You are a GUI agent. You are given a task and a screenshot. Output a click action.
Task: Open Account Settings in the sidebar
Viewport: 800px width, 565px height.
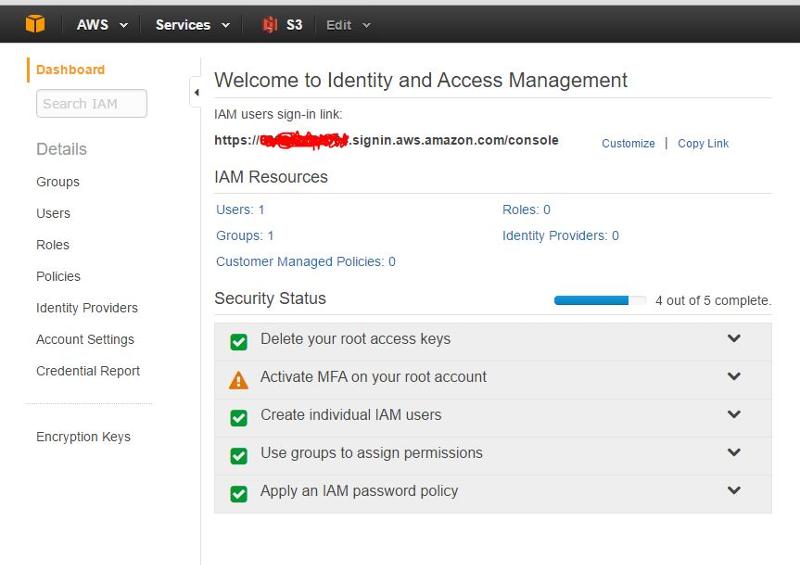85,339
